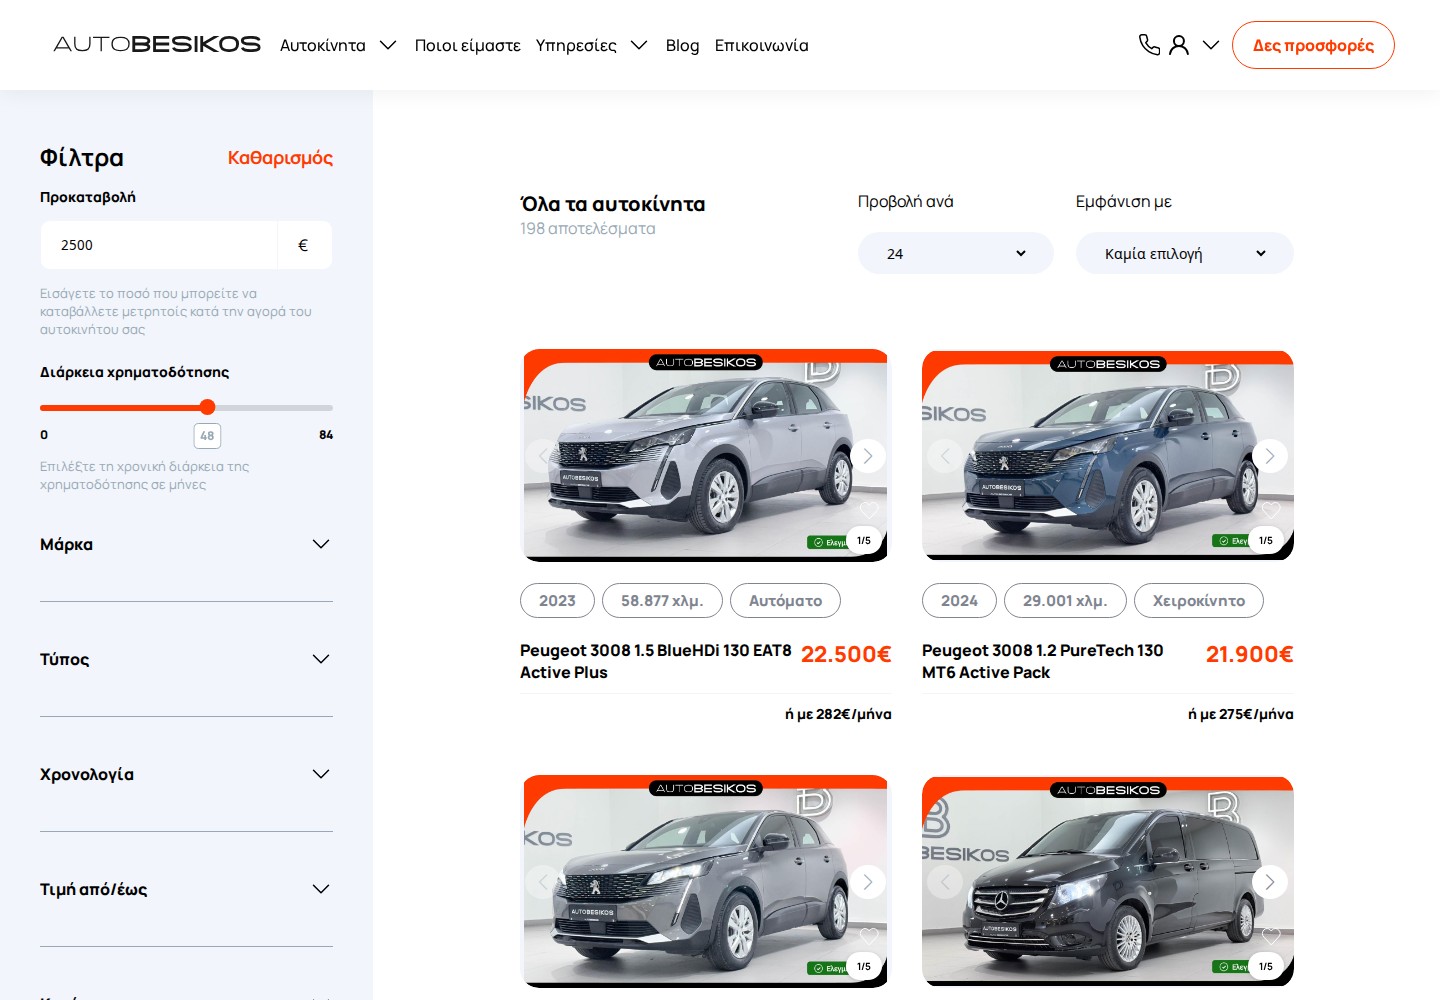This screenshot has height=1000, width=1440.
Task: Show previous photo of the black Mercedes van
Action: point(945,882)
